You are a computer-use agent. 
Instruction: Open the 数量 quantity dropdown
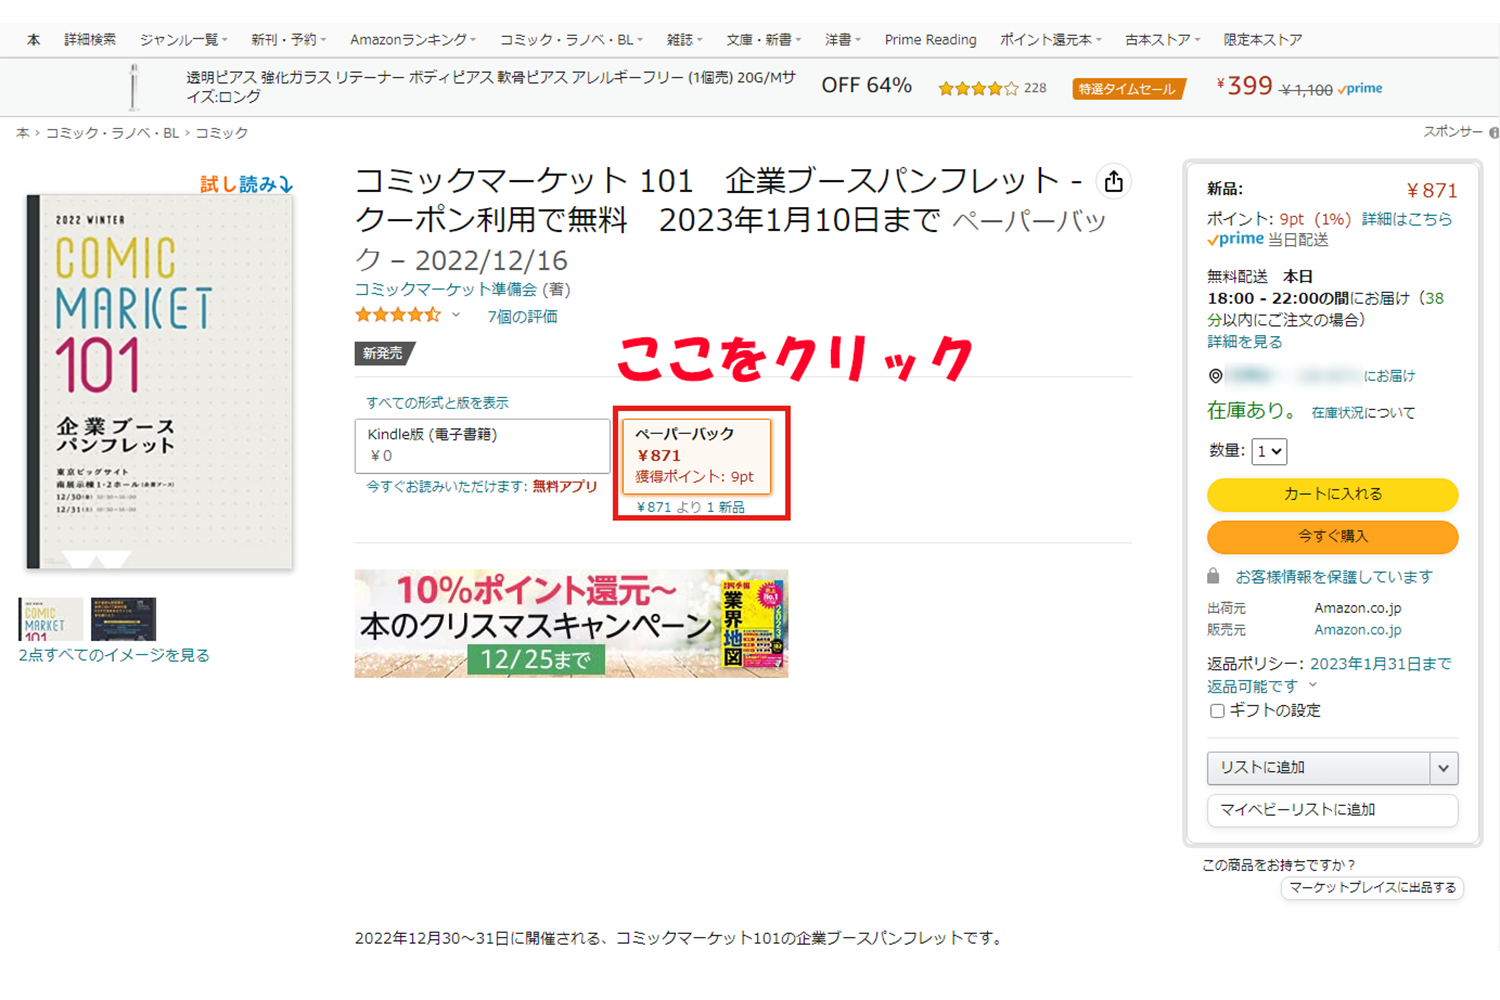pos(1269,451)
